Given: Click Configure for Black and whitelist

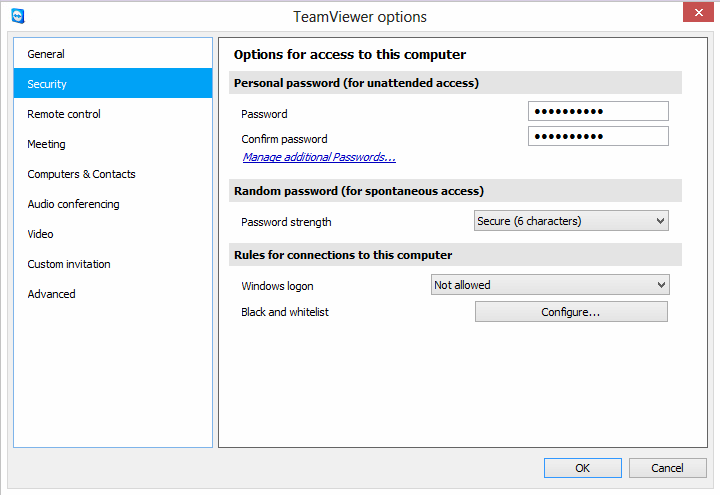Looking at the screenshot, I should 570,312.
